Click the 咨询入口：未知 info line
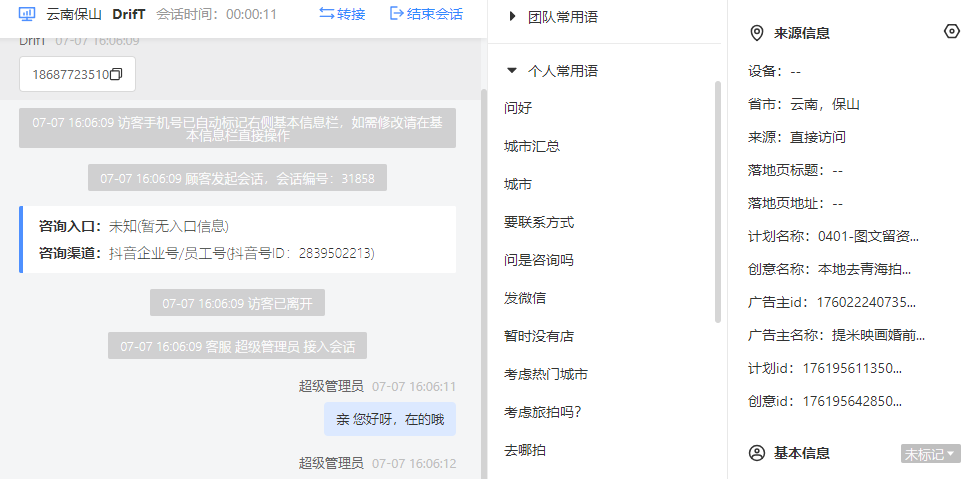The height and width of the screenshot is (479, 963). 134,226
